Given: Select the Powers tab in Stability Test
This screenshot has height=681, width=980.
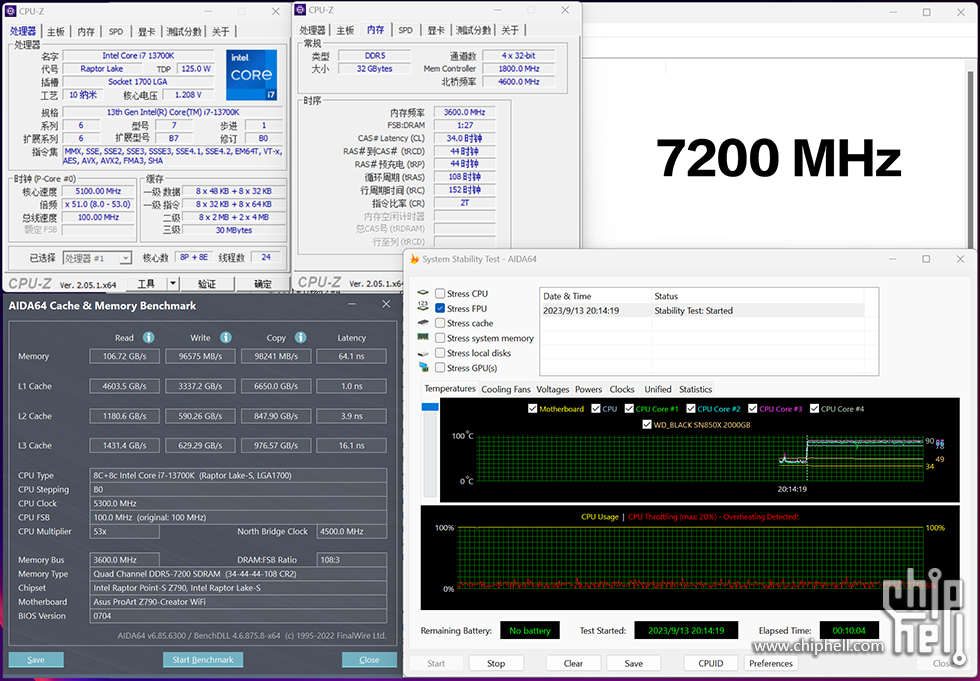Looking at the screenshot, I should coord(589,389).
